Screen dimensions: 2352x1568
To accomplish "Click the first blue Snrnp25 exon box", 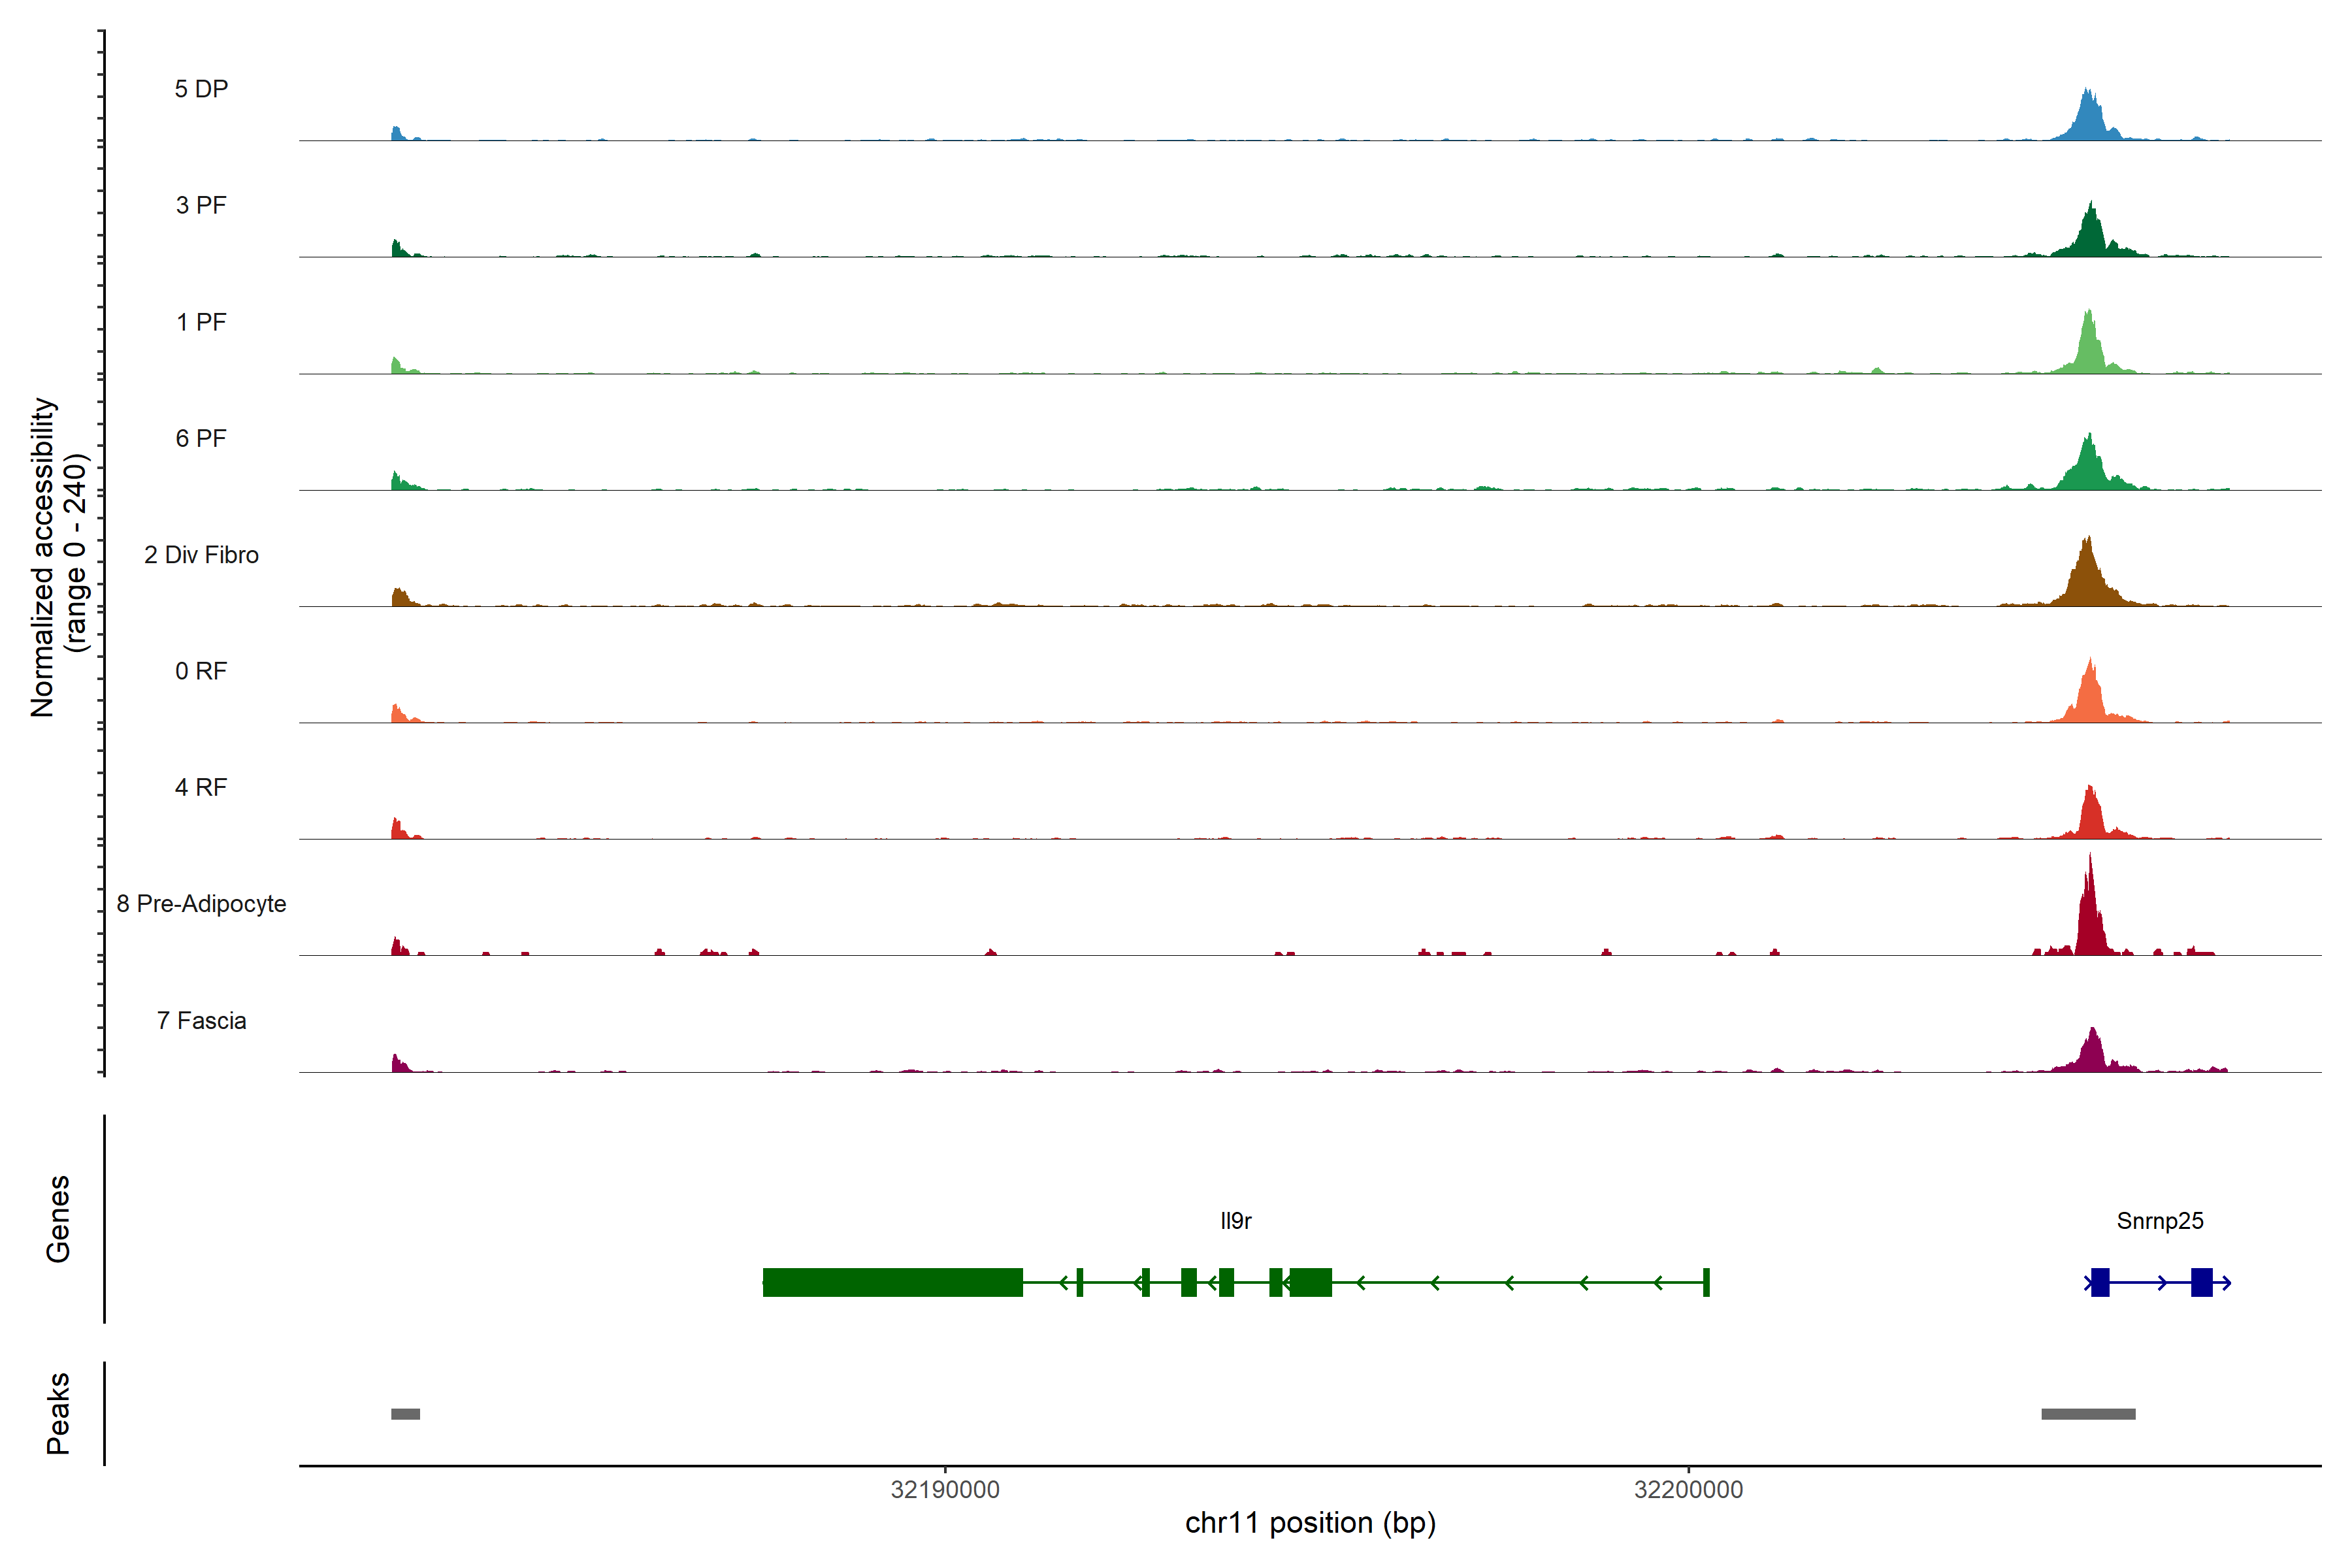I will point(2100,1282).
